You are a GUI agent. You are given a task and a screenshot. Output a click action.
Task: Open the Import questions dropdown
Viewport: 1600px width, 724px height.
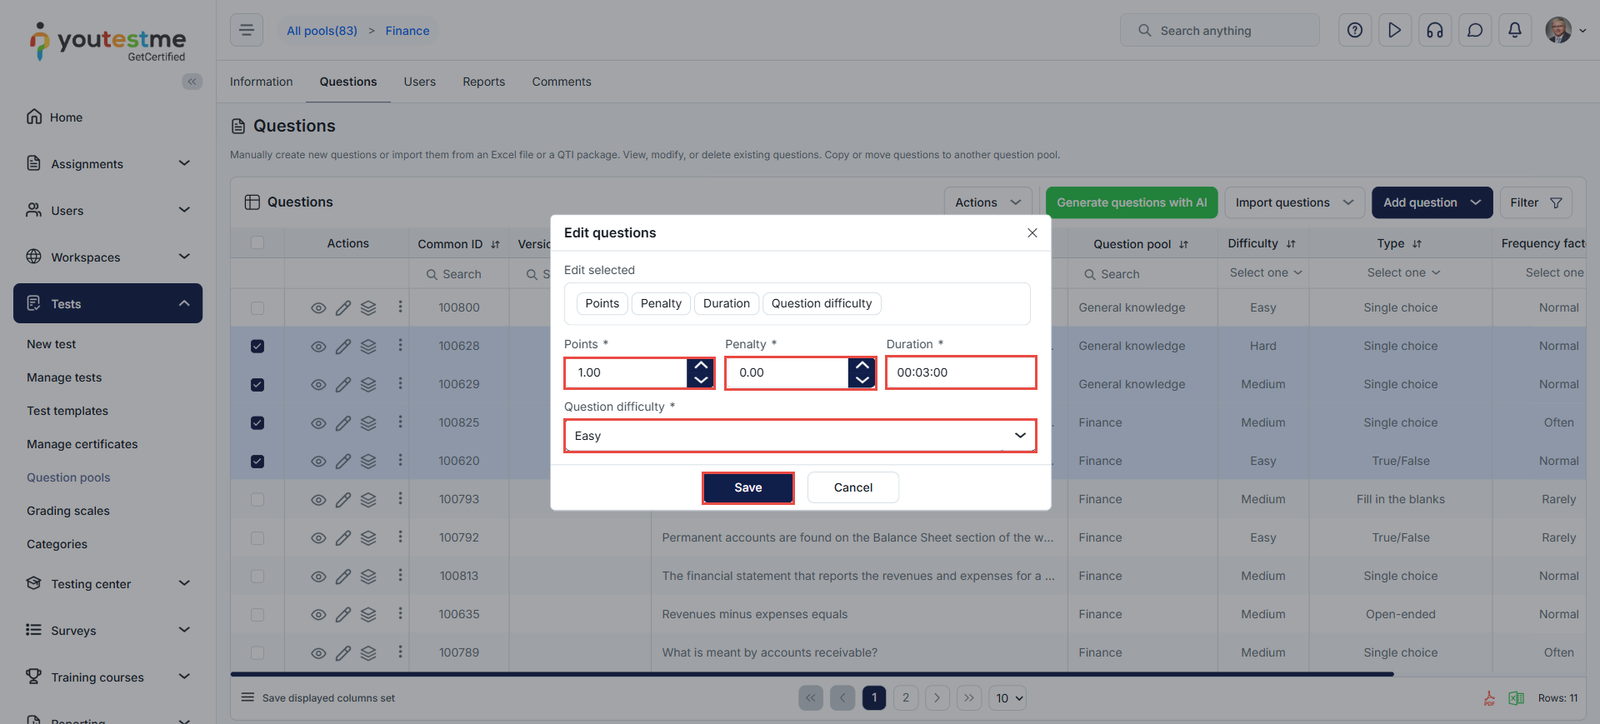click(1294, 202)
